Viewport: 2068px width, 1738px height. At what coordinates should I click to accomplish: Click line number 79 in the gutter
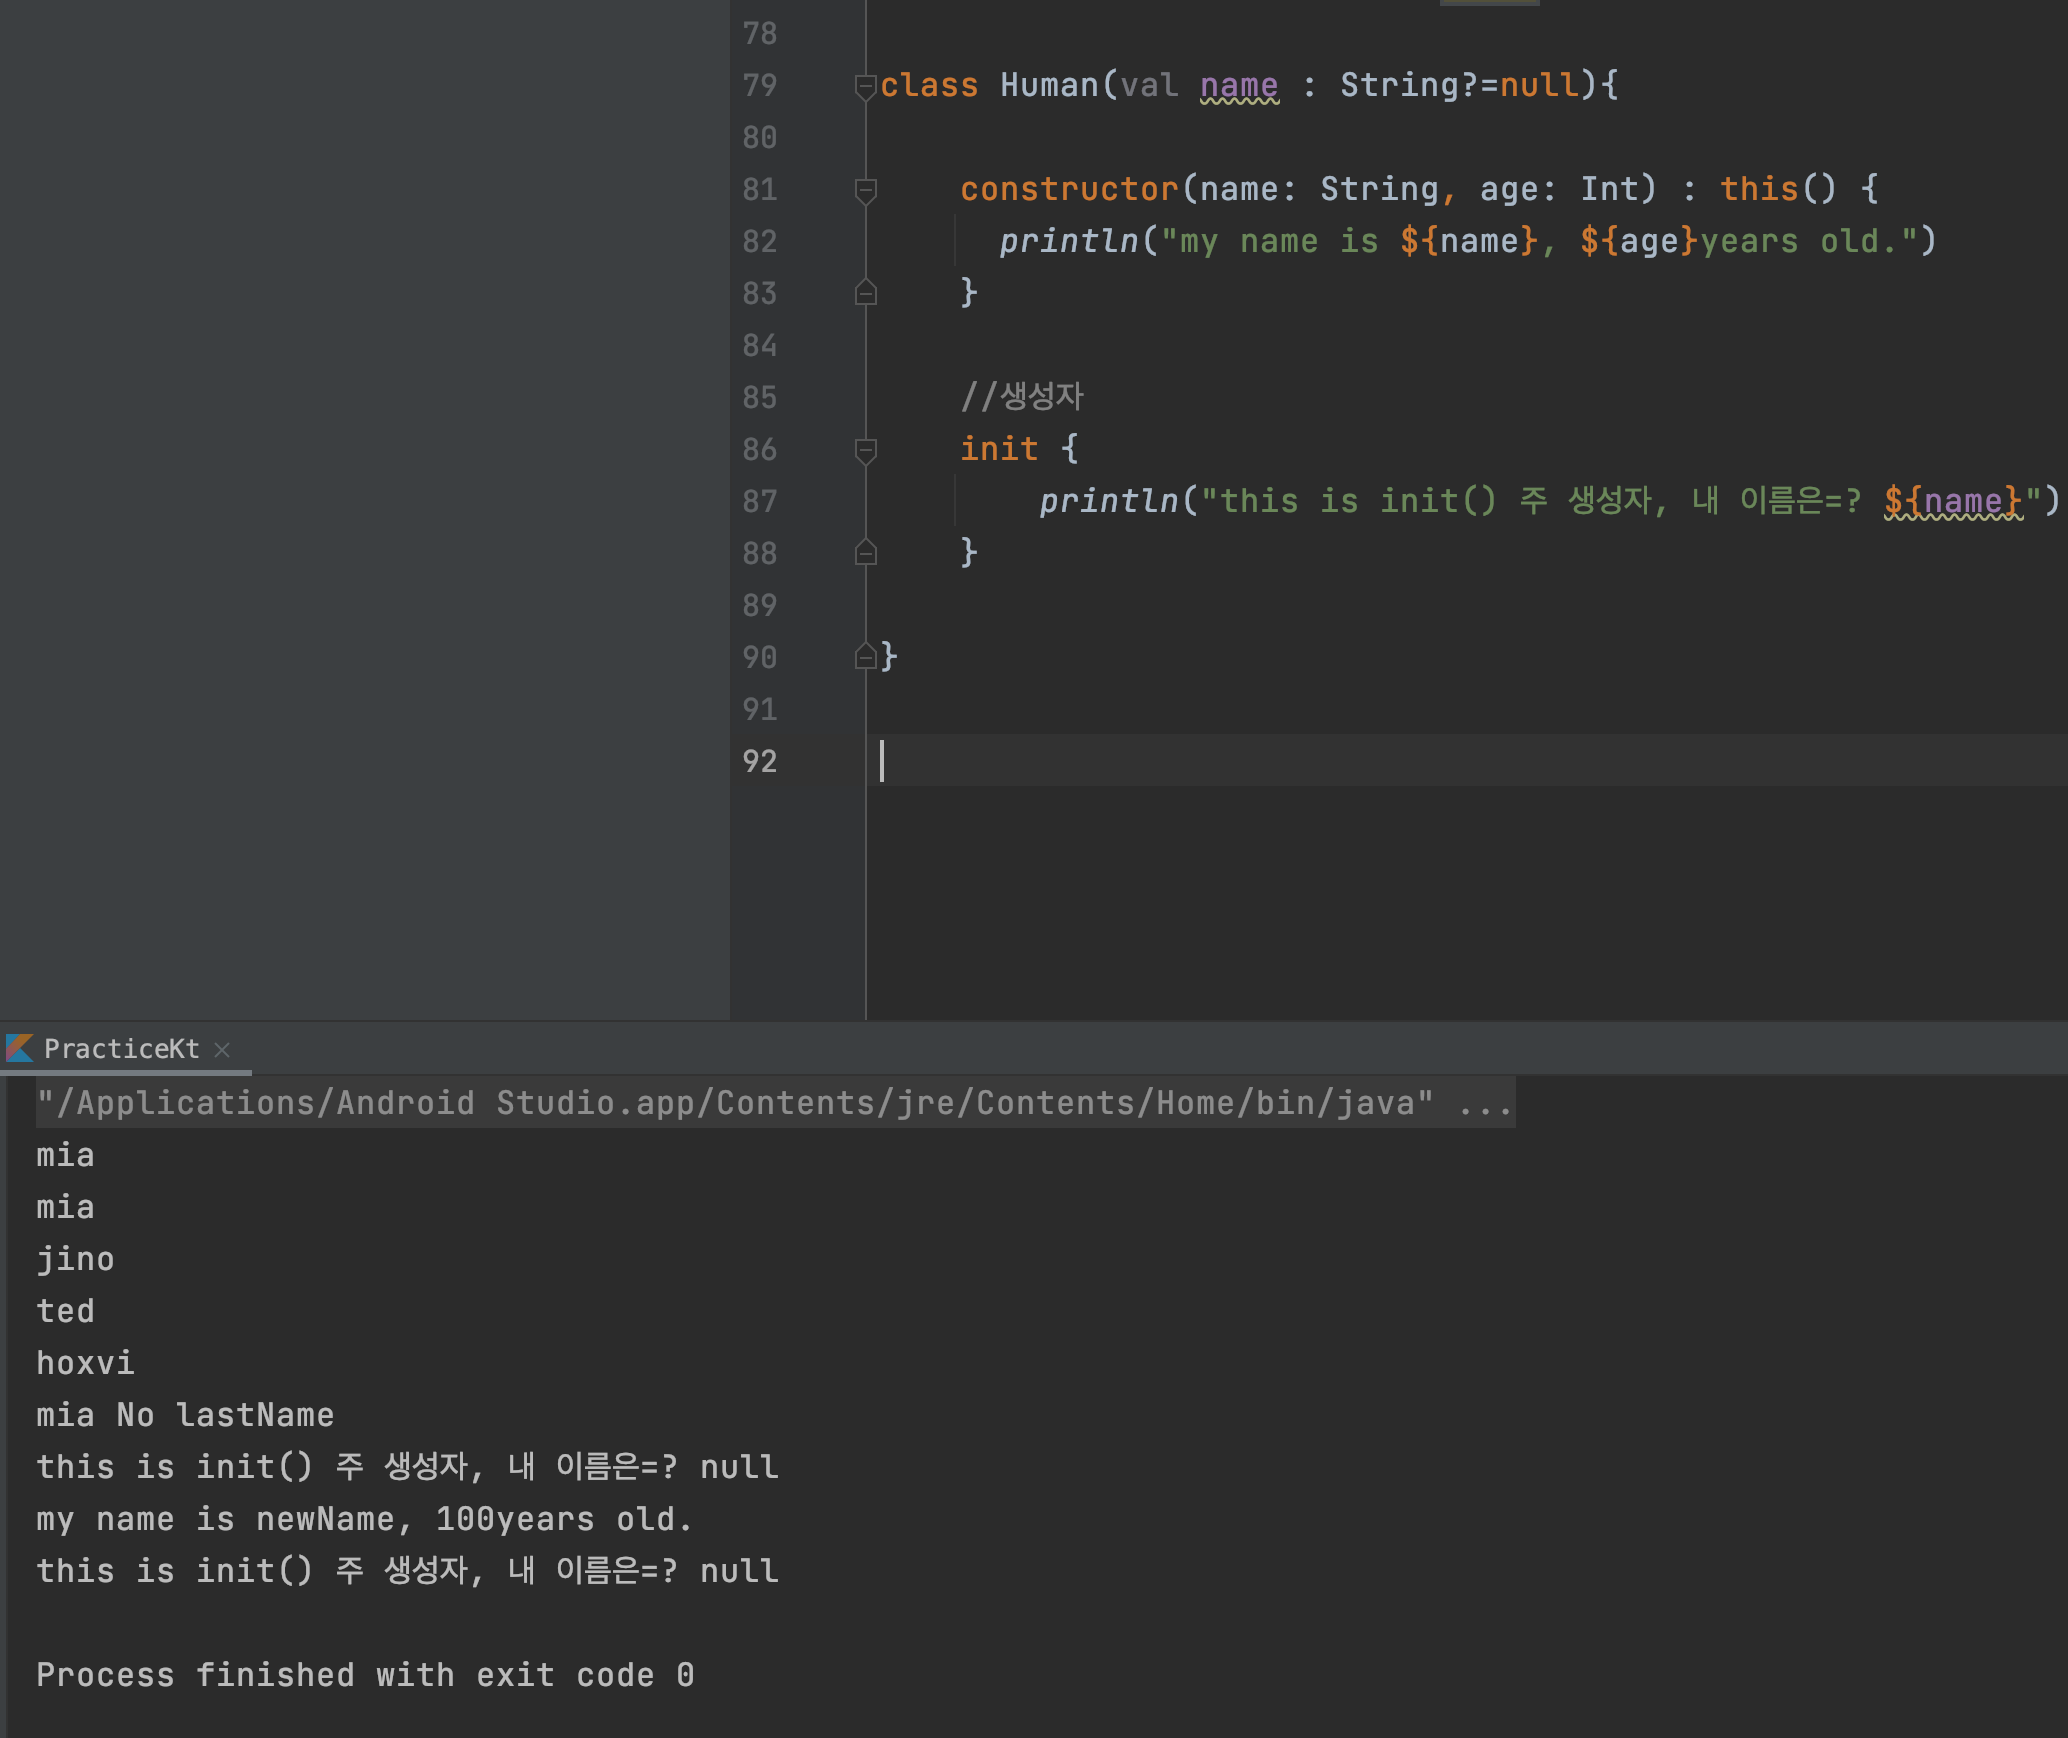point(759,85)
